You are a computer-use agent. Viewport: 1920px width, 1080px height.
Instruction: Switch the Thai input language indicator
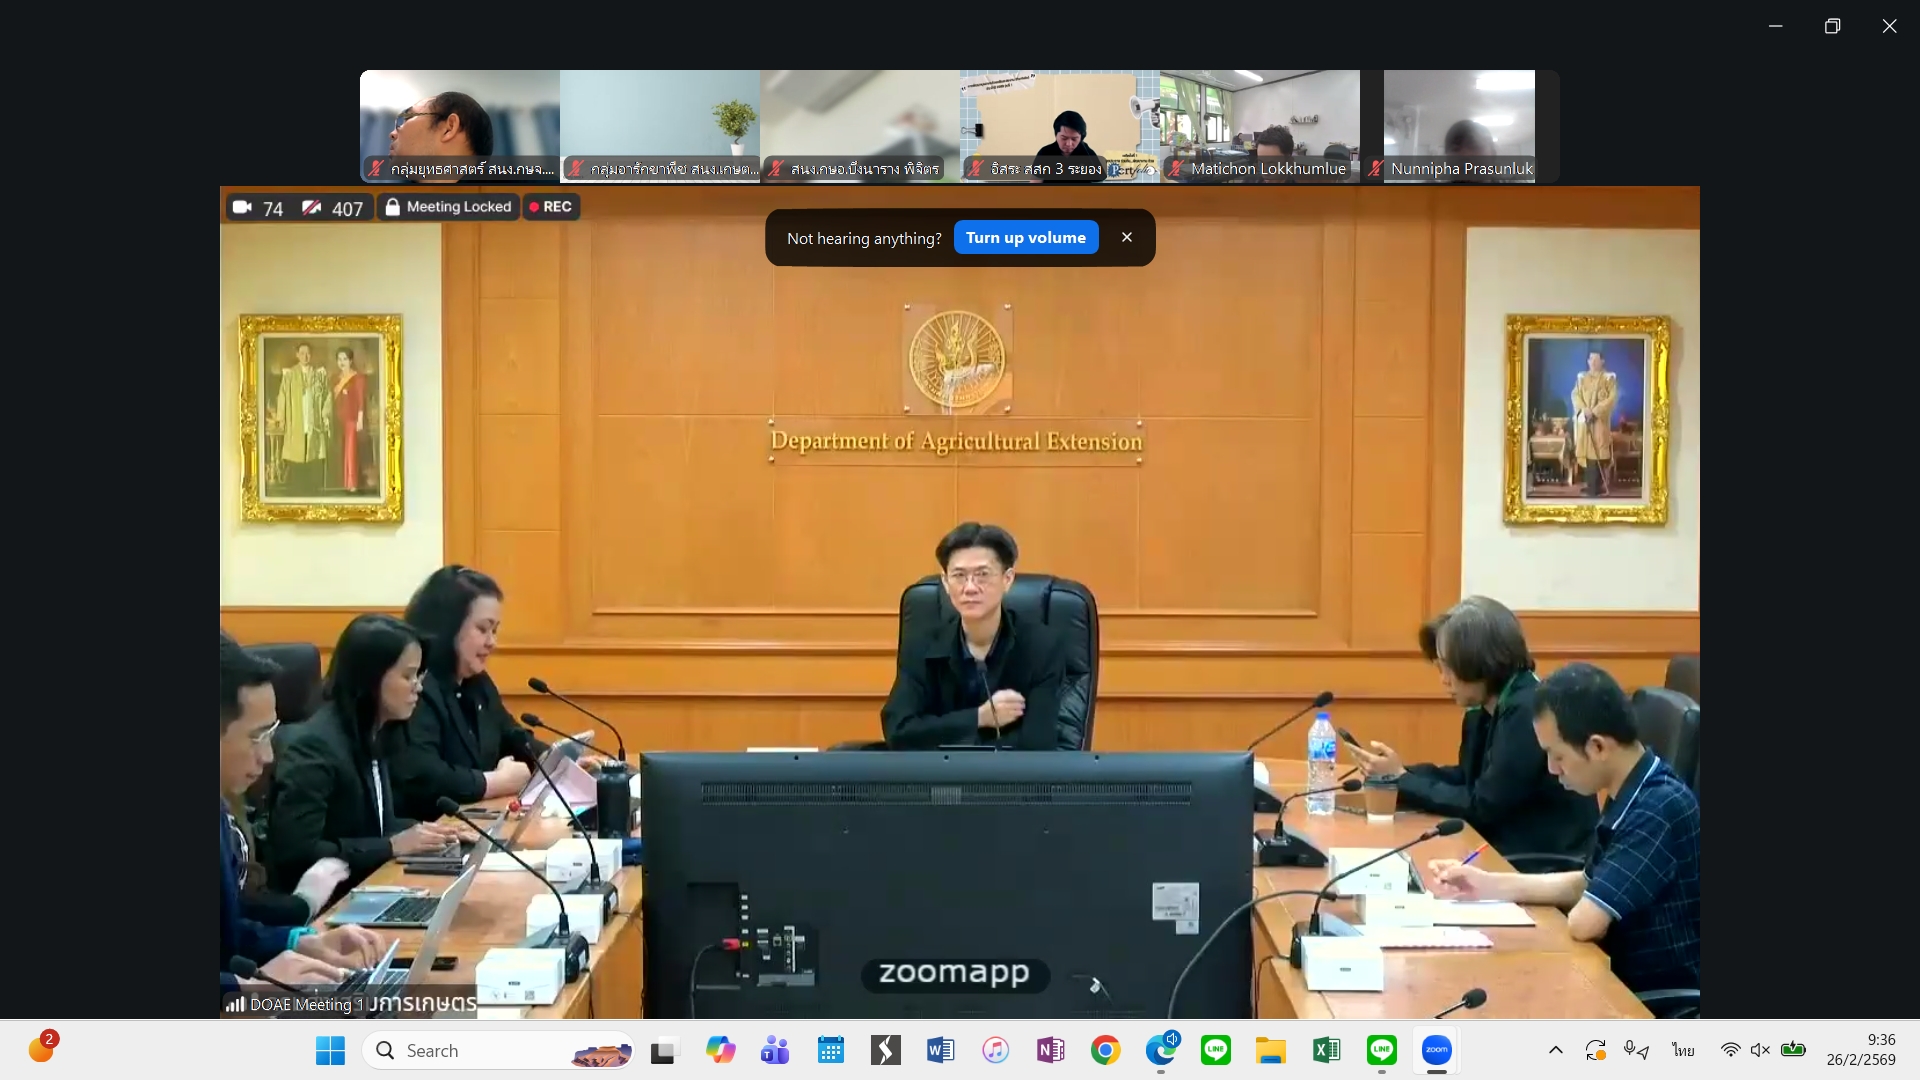click(1683, 1050)
